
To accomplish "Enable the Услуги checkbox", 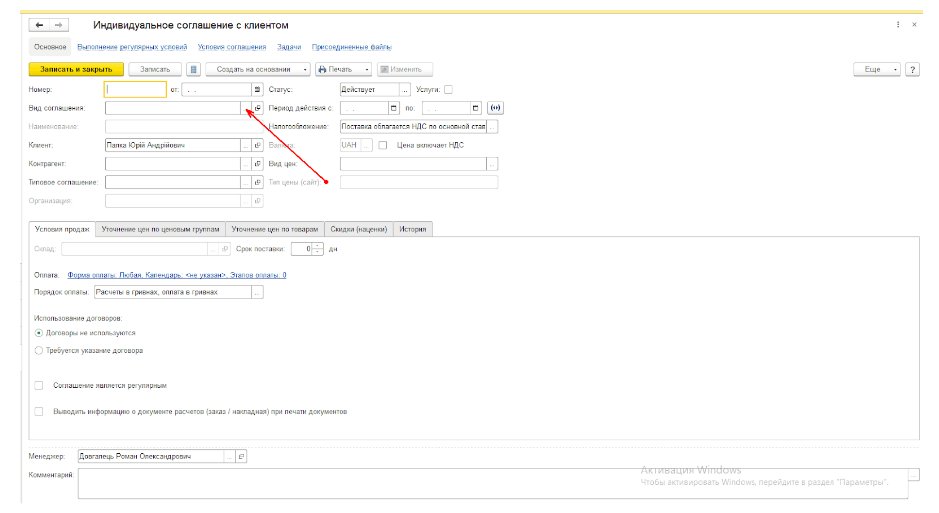I will (448, 90).
